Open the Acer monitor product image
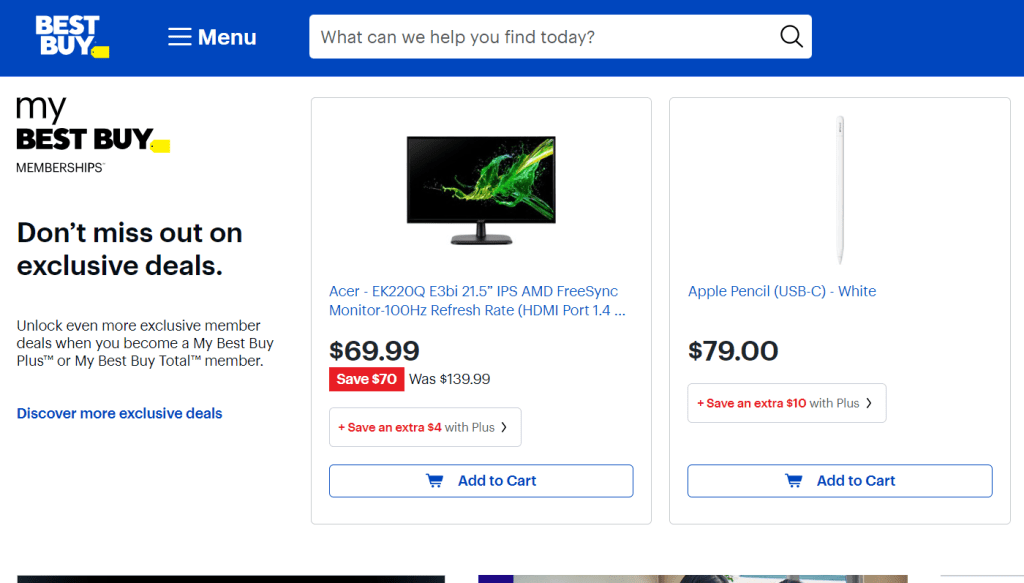Viewport: 1024px width, 583px height. pos(481,190)
